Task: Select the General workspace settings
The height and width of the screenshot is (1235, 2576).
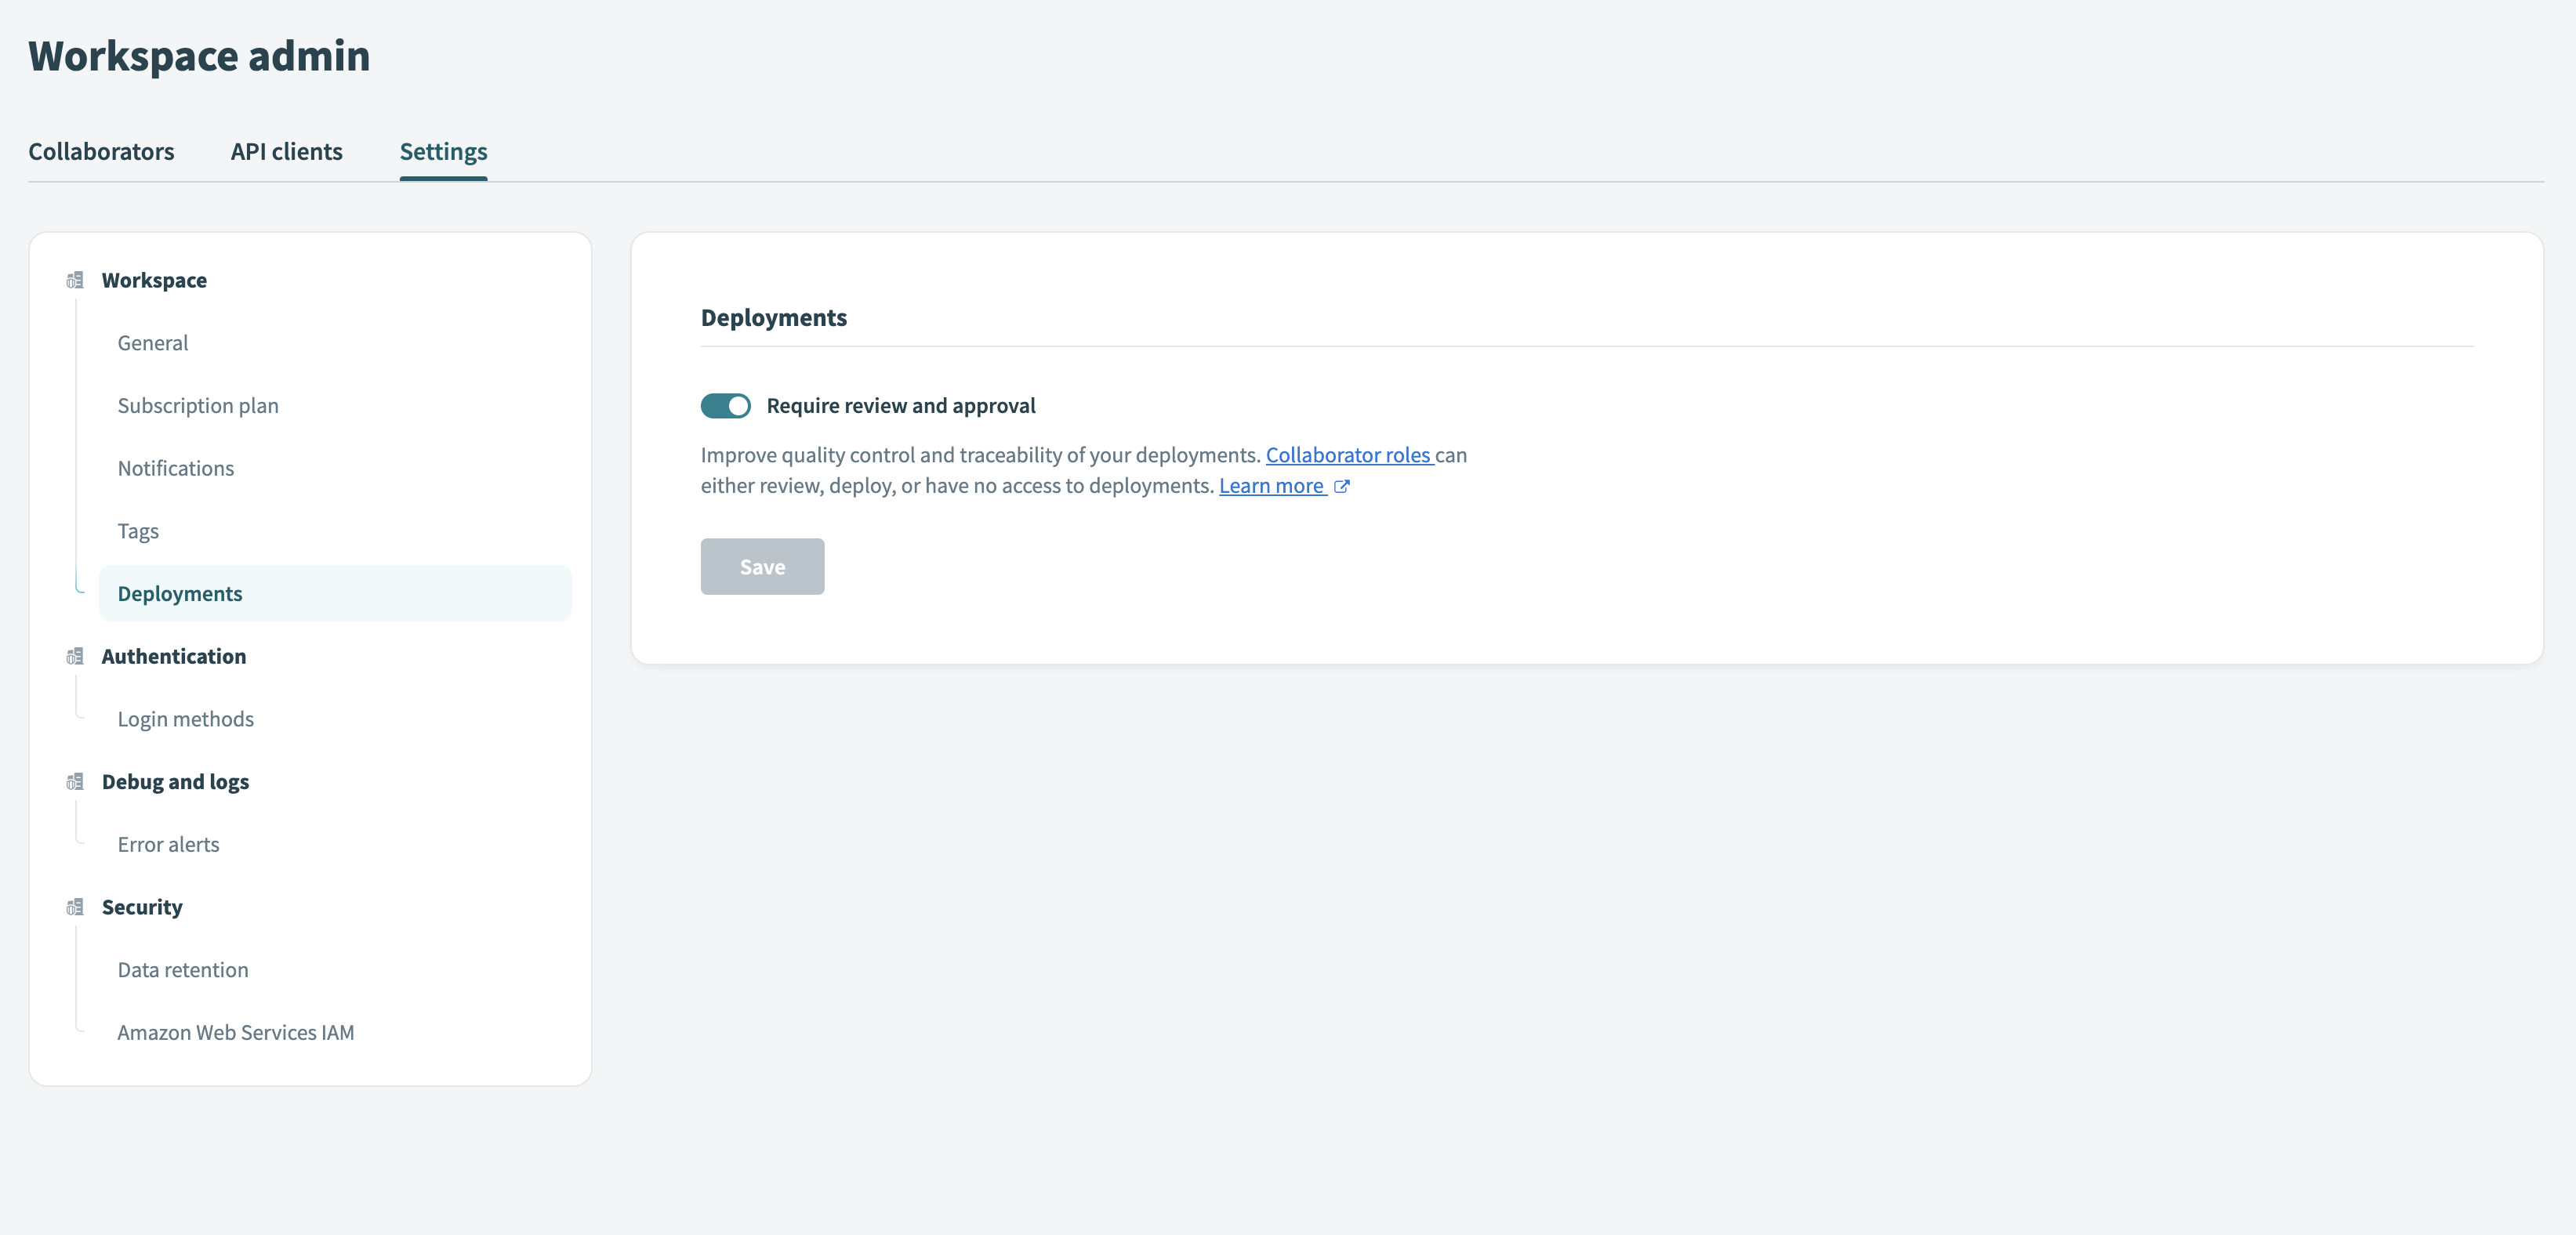Action: tap(151, 342)
